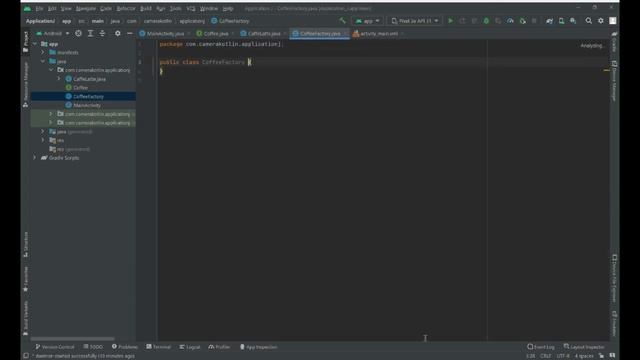Select Coffee class in project tree

point(80,88)
